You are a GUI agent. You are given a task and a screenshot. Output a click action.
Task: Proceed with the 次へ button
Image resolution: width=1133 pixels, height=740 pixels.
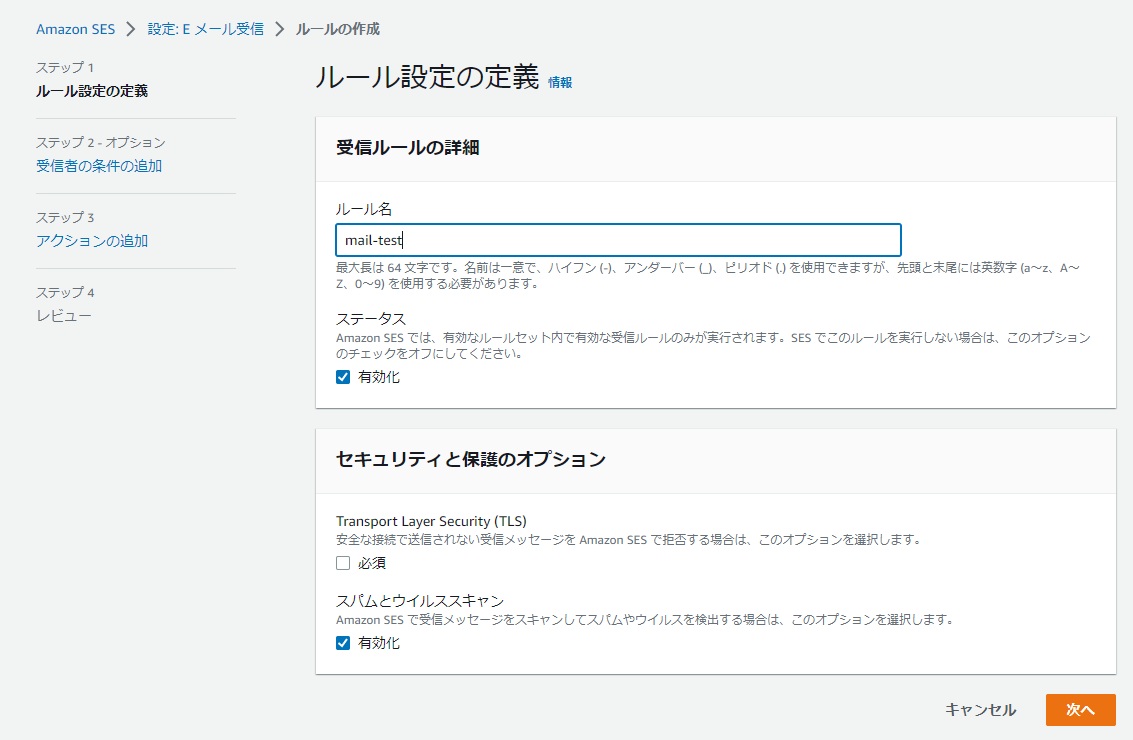(x=1080, y=710)
